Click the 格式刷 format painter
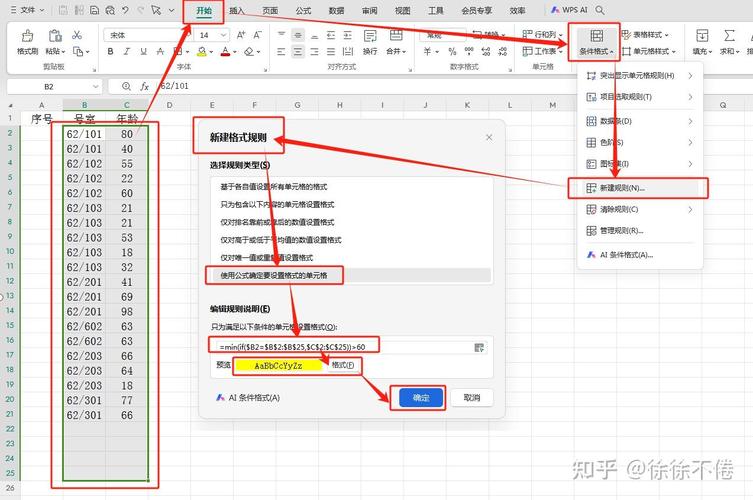The height and width of the screenshot is (500, 753). 27,42
